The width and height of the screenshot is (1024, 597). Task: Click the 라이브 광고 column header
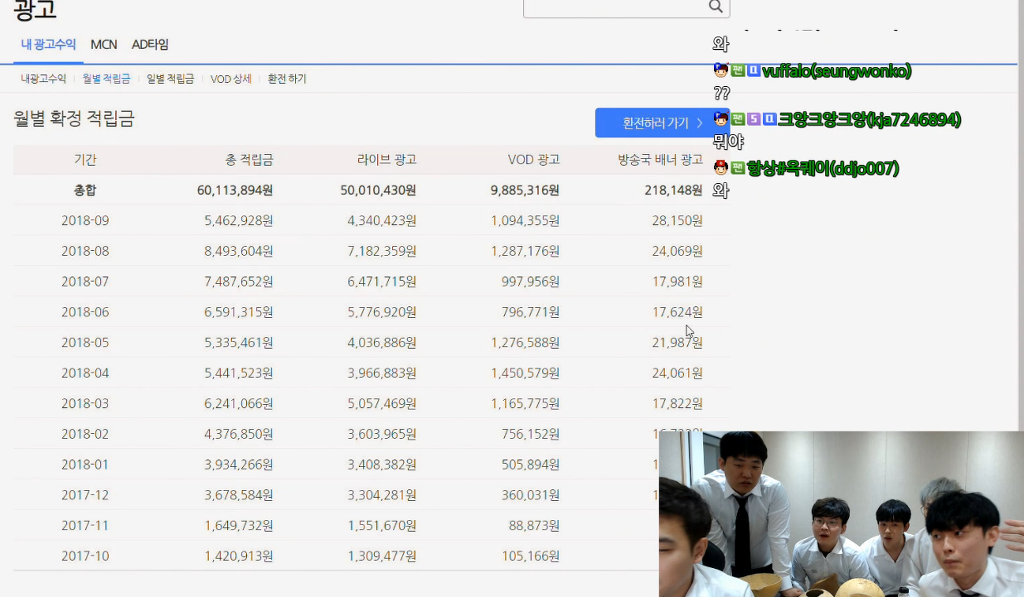click(387, 159)
